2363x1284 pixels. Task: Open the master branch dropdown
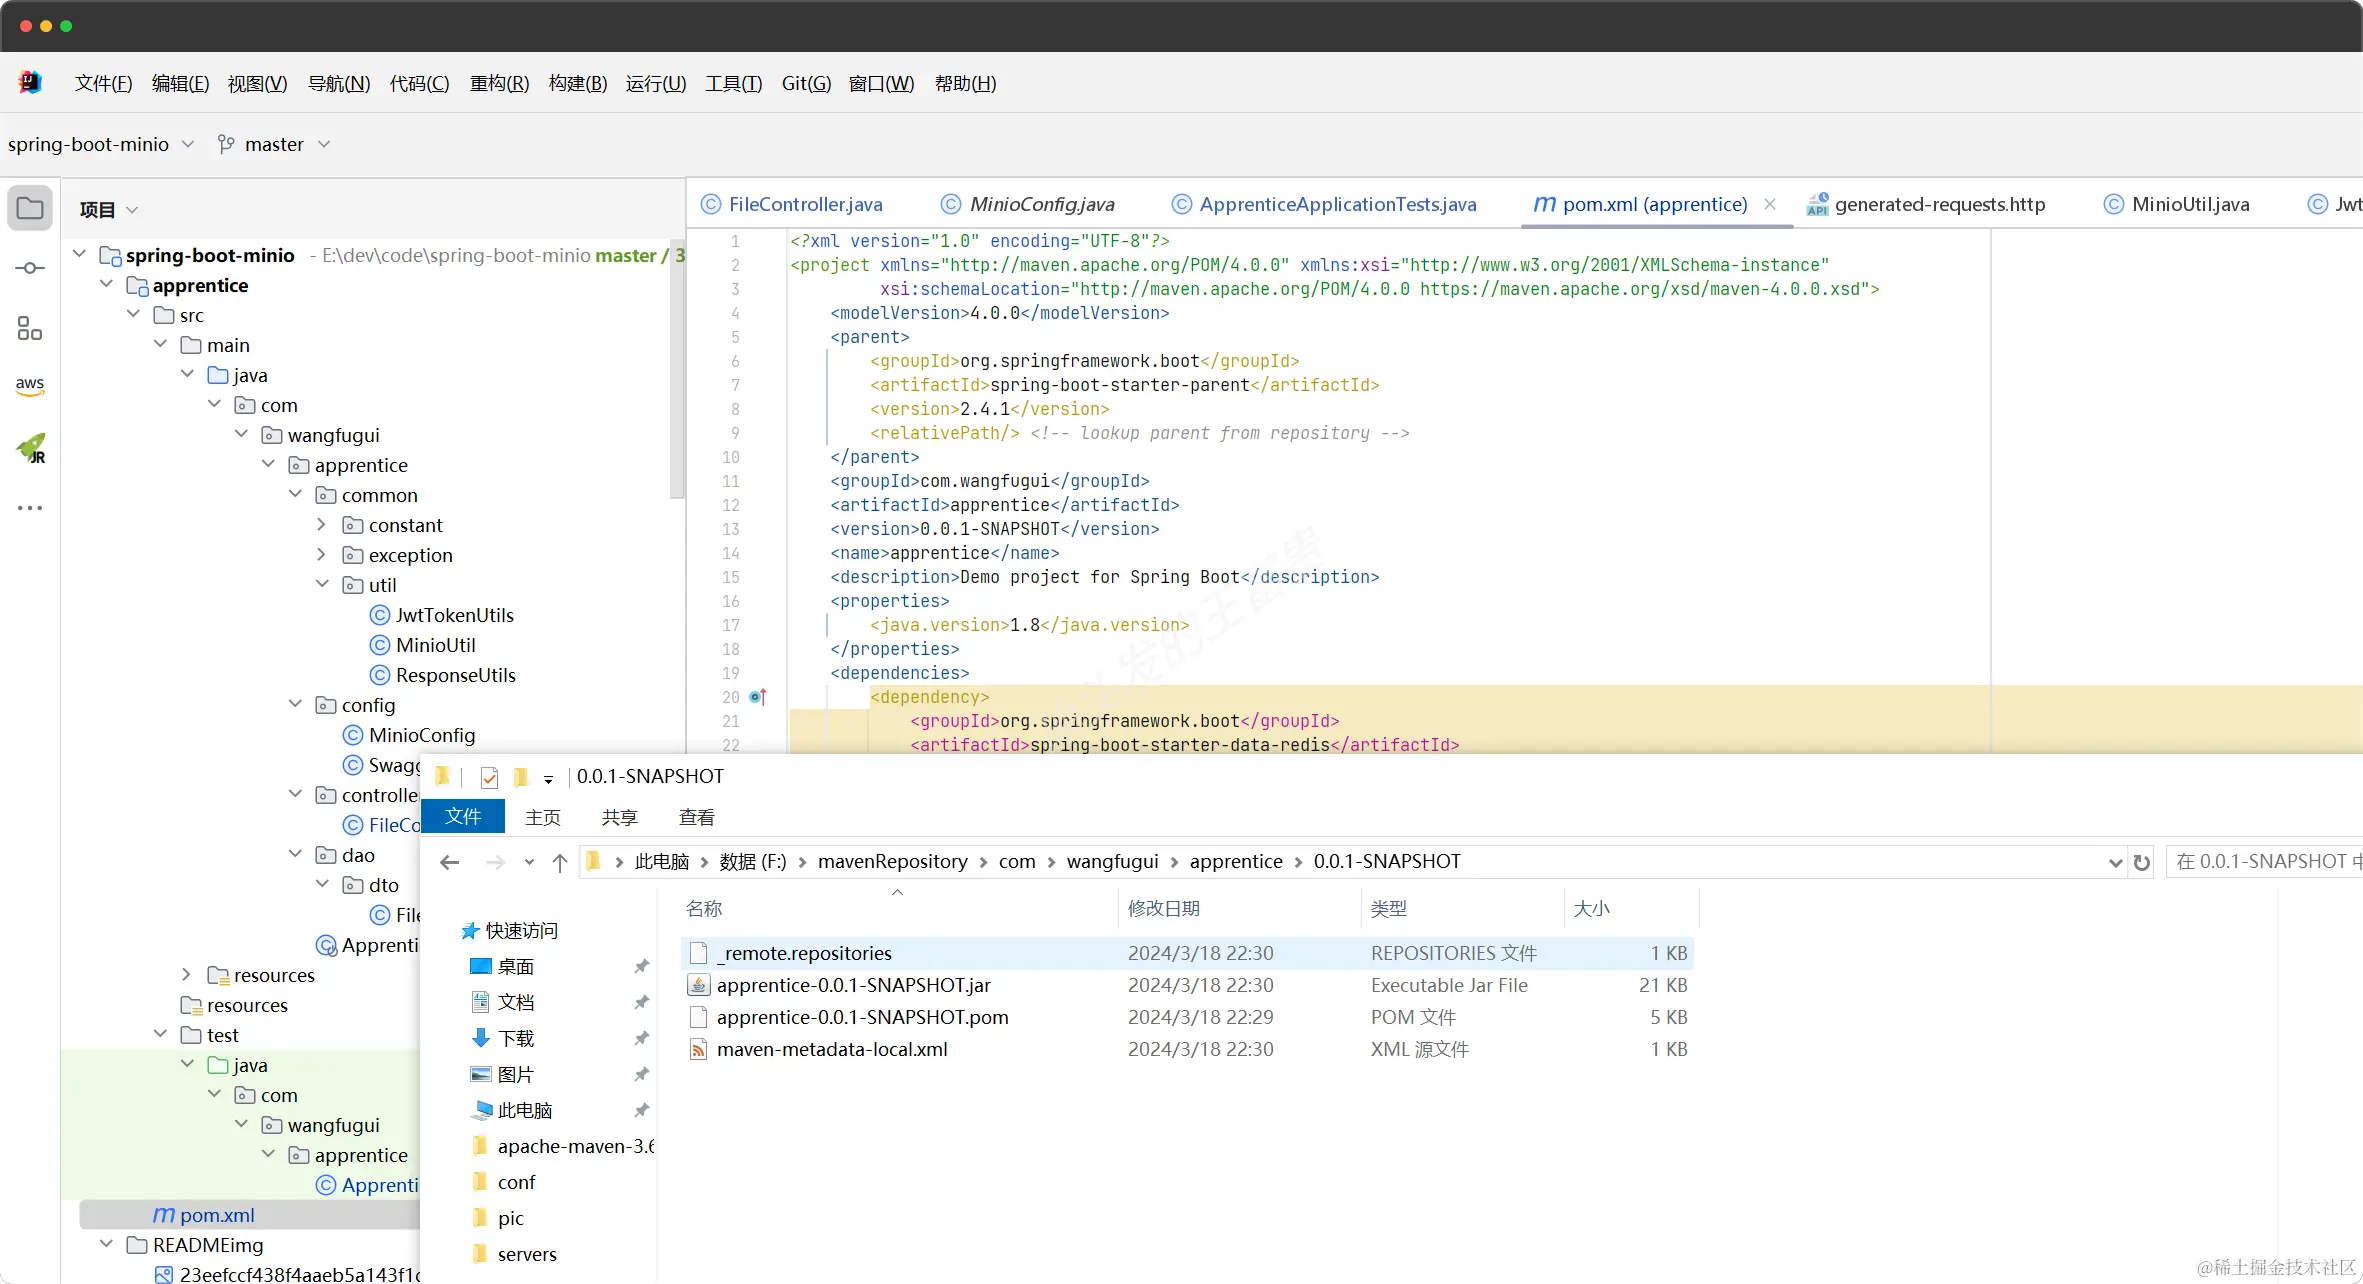[x=274, y=144]
